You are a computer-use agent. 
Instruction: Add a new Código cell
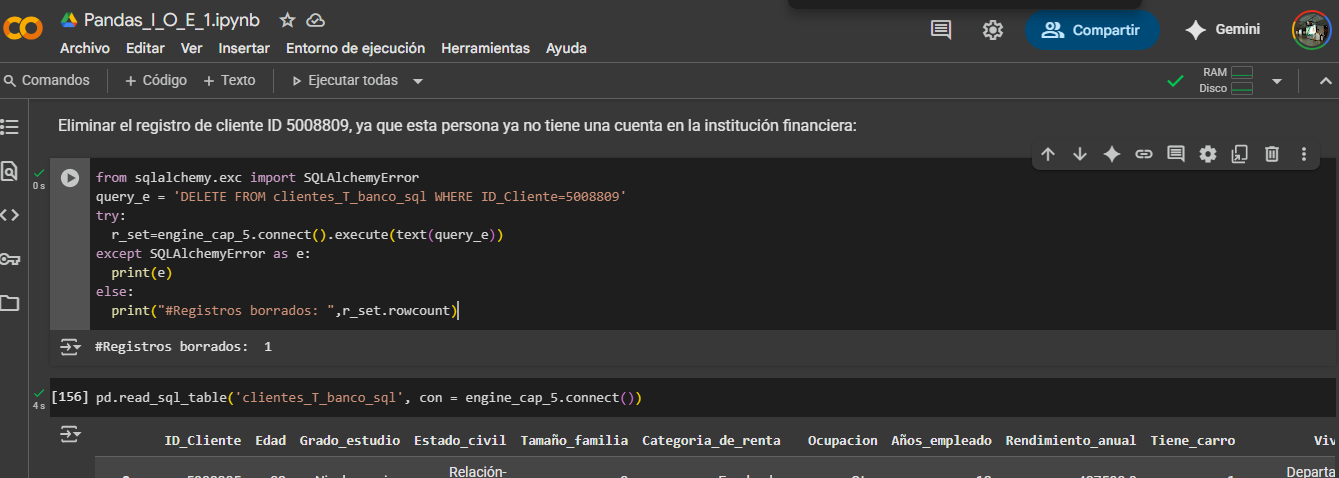point(156,80)
